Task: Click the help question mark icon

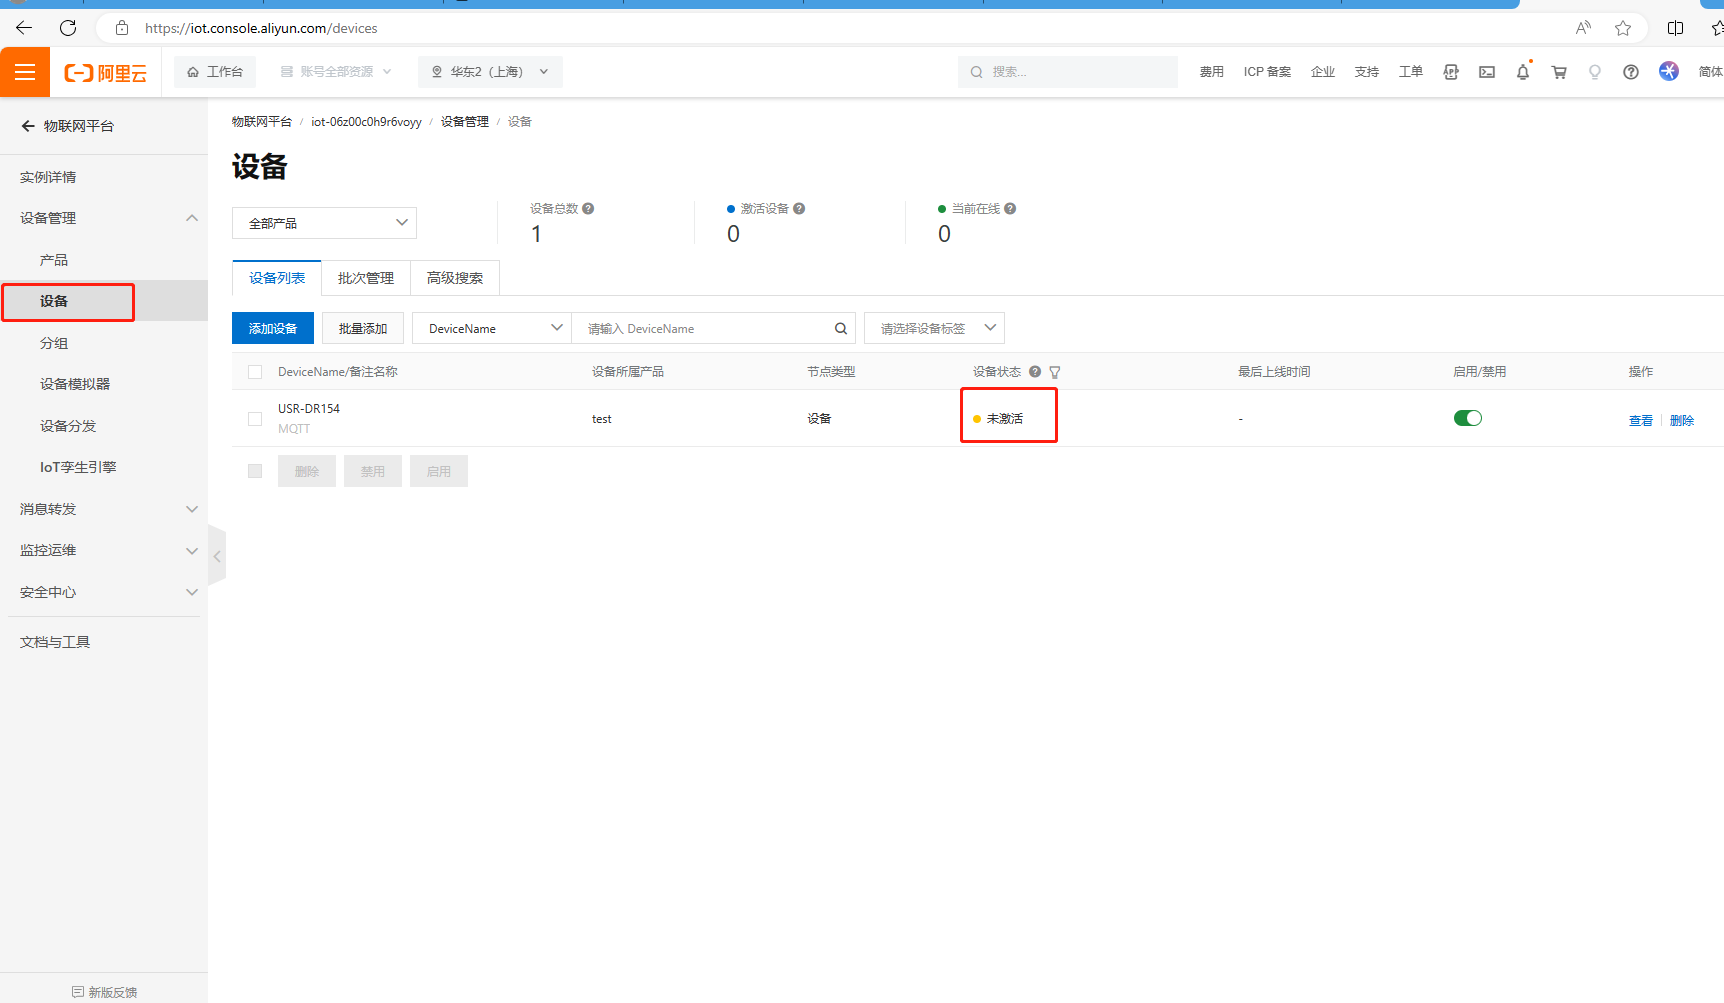Action: [1630, 72]
